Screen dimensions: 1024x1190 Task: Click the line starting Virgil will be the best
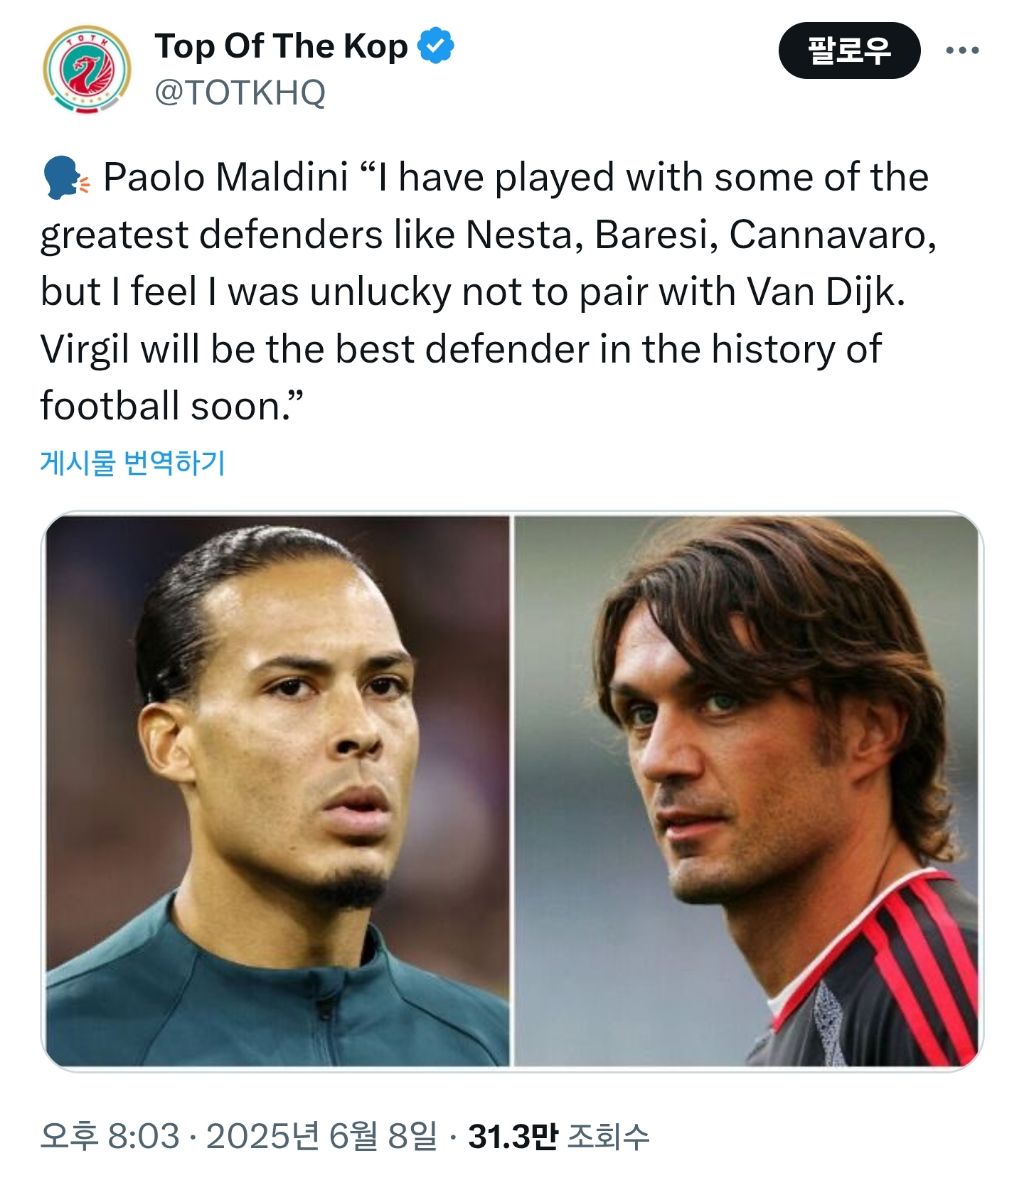pyautogui.click(x=461, y=350)
